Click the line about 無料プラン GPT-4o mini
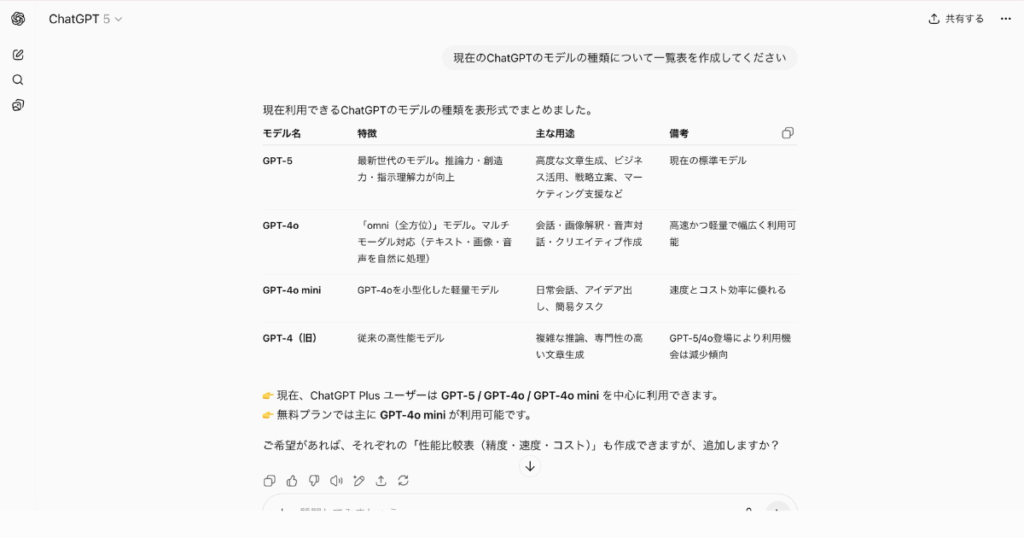 [398, 415]
